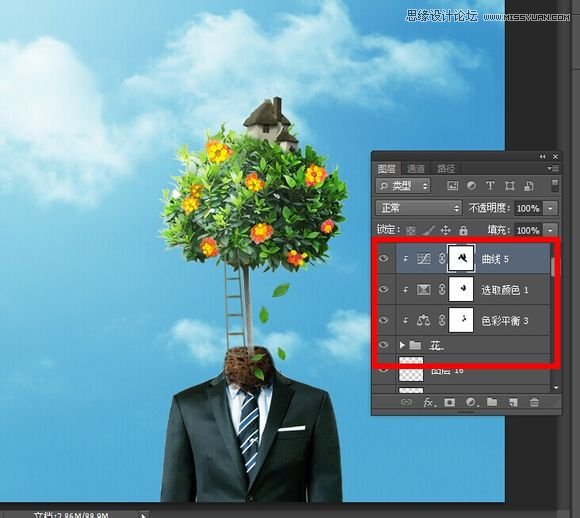Click the 填充 100% value field
The image size is (580, 518).
point(528,231)
